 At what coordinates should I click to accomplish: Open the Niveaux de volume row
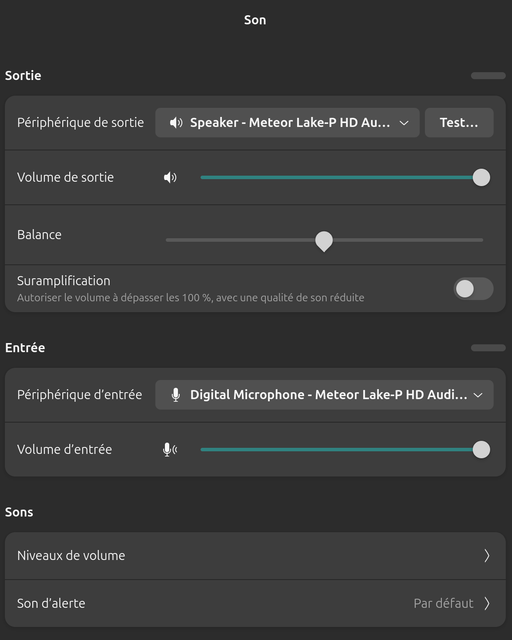click(255, 556)
